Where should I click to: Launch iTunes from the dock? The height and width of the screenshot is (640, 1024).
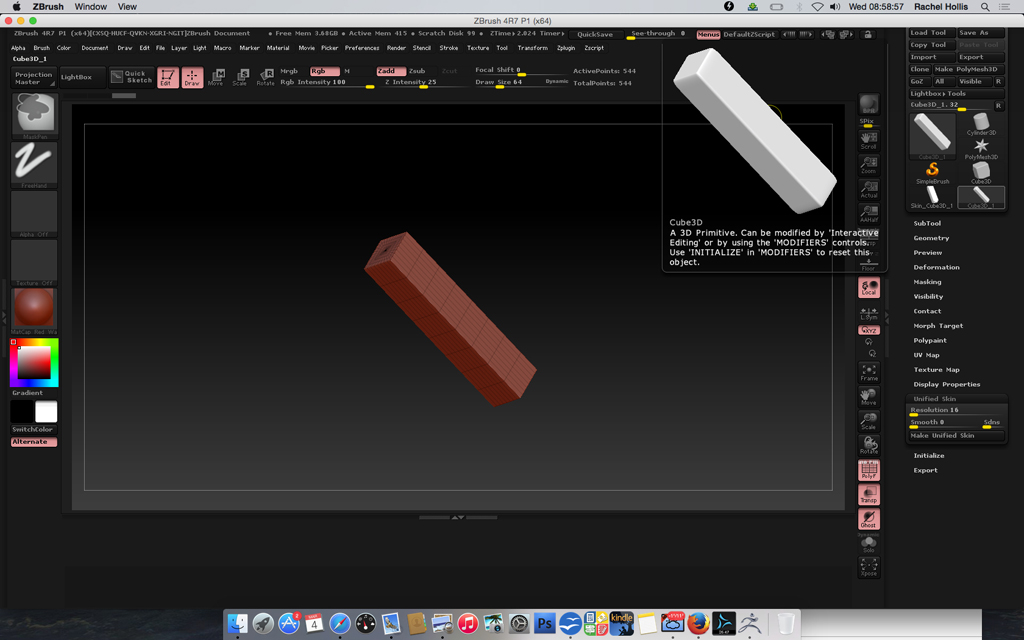pos(468,623)
